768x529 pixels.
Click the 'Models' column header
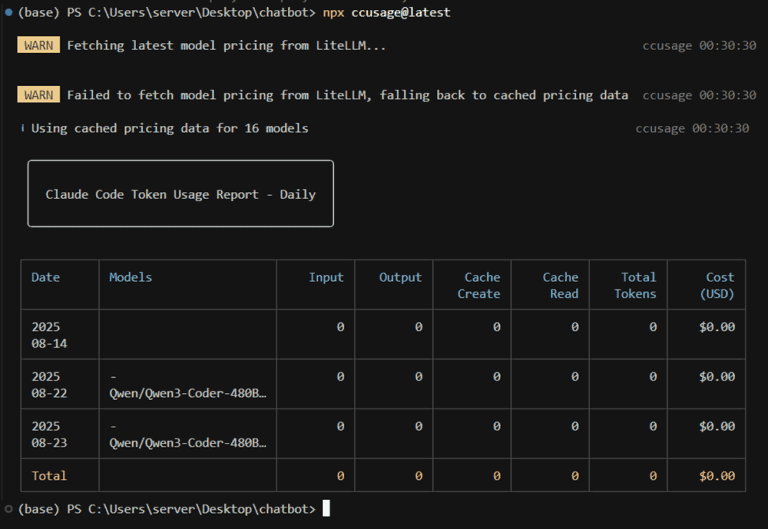tap(130, 277)
